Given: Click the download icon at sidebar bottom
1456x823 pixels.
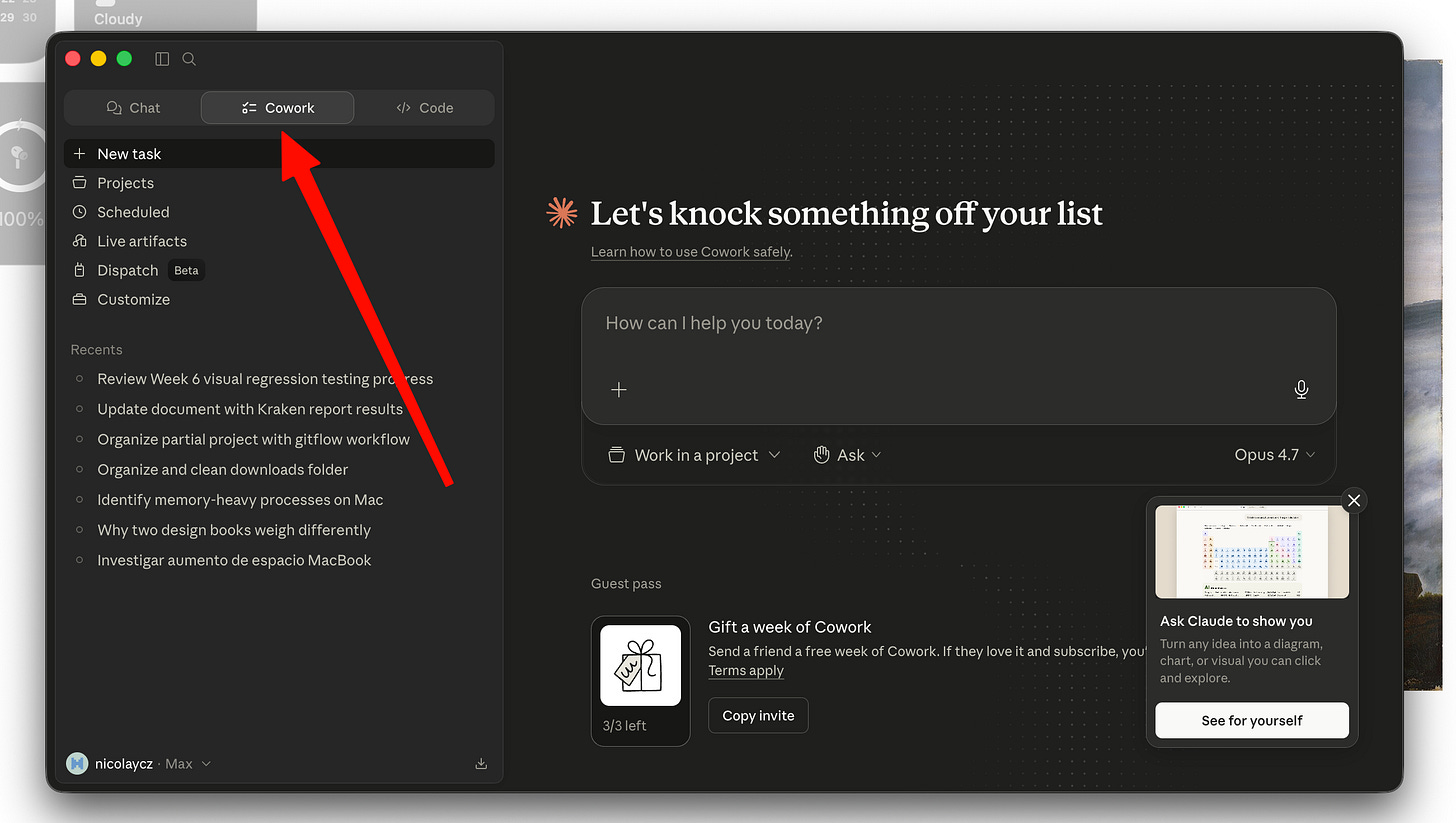Looking at the screenshot, I should [x=481, y=764].
